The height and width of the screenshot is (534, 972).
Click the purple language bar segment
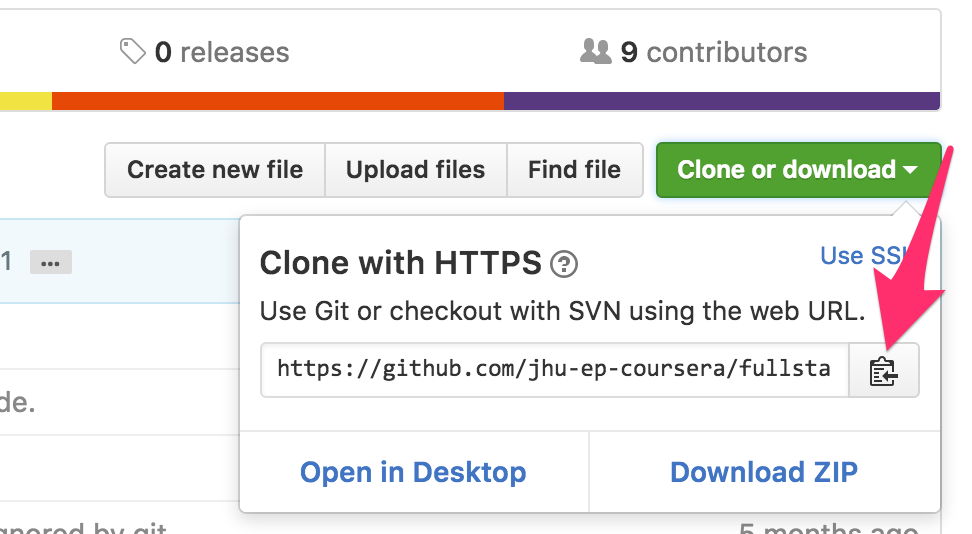point(721,100)
